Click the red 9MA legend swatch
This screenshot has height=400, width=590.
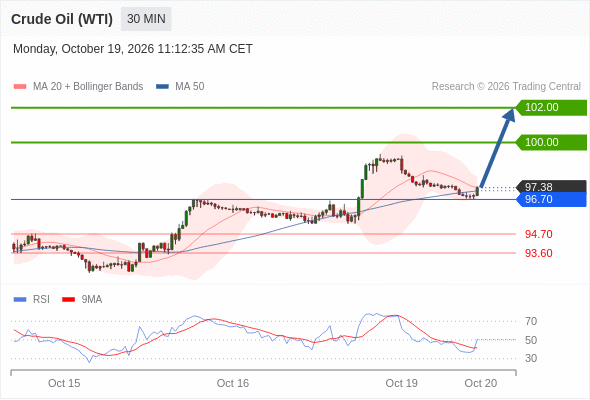pos(68,300)
